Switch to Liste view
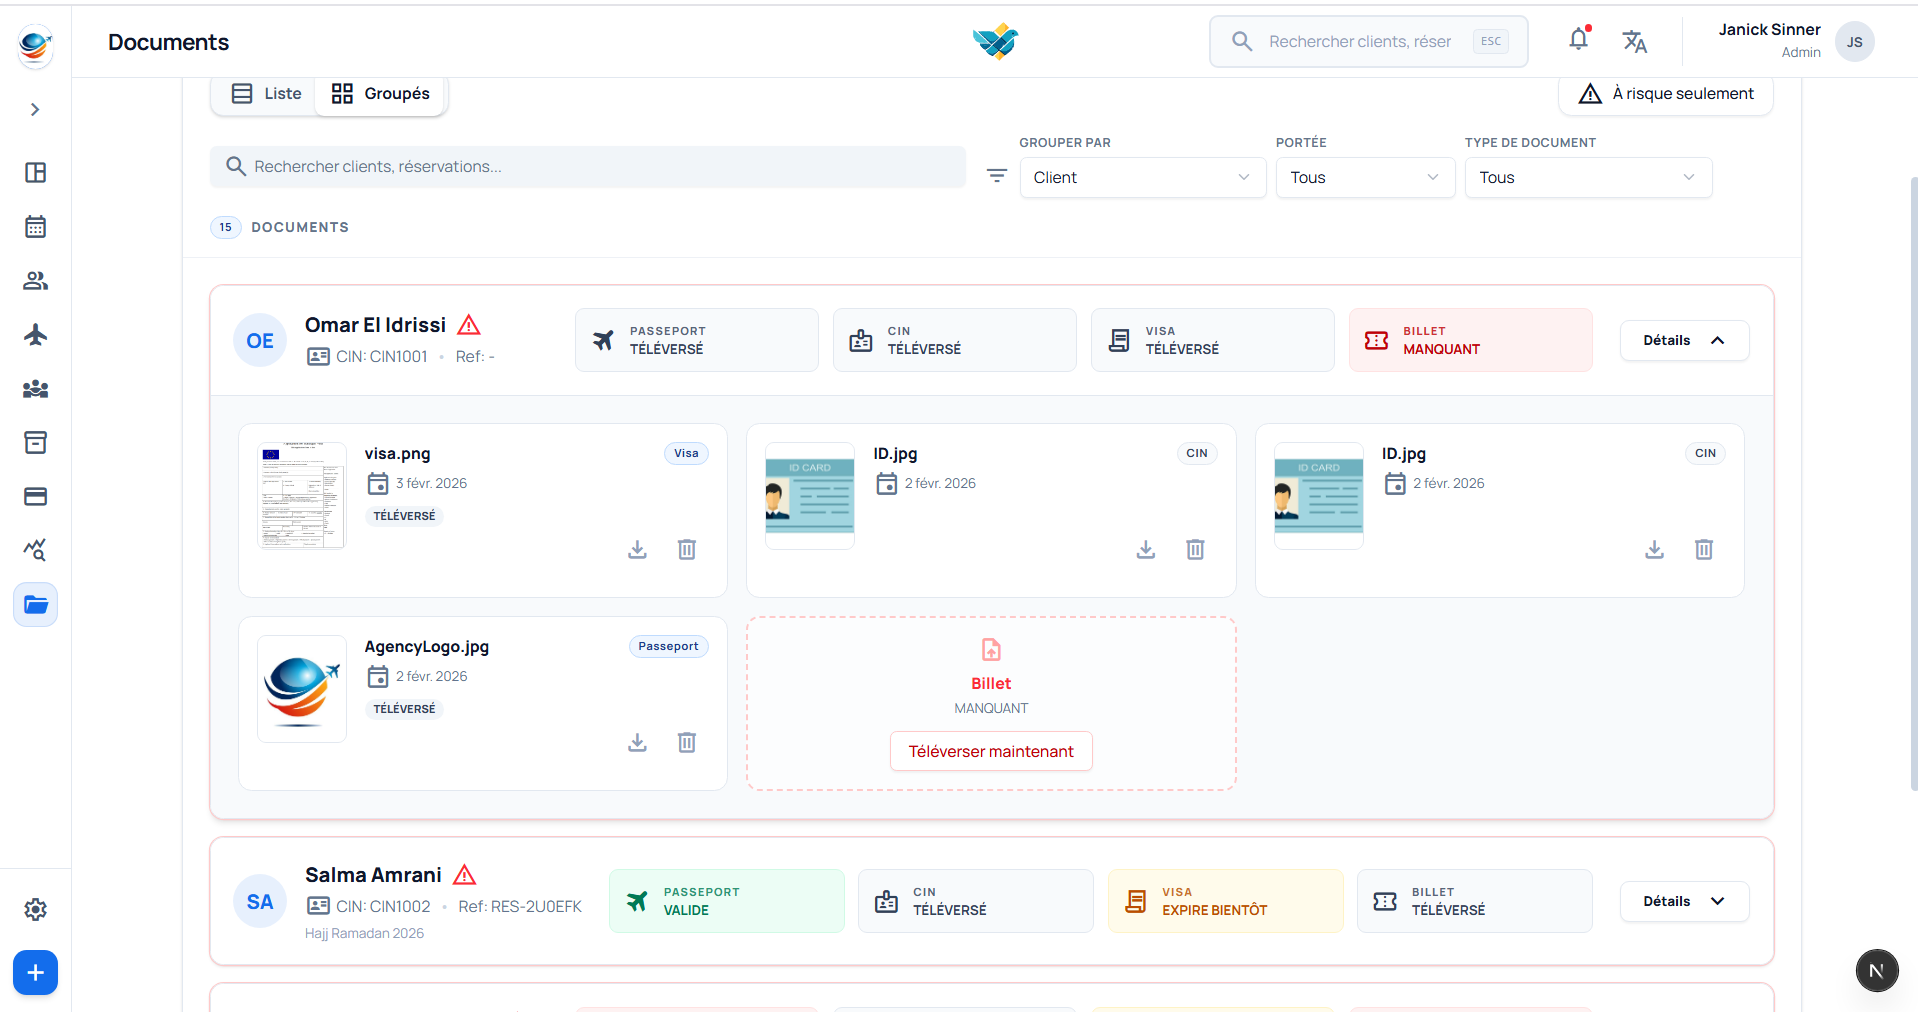Image resolution: width=1918 pixels, height=1012 pixels. tap(266, 94)
